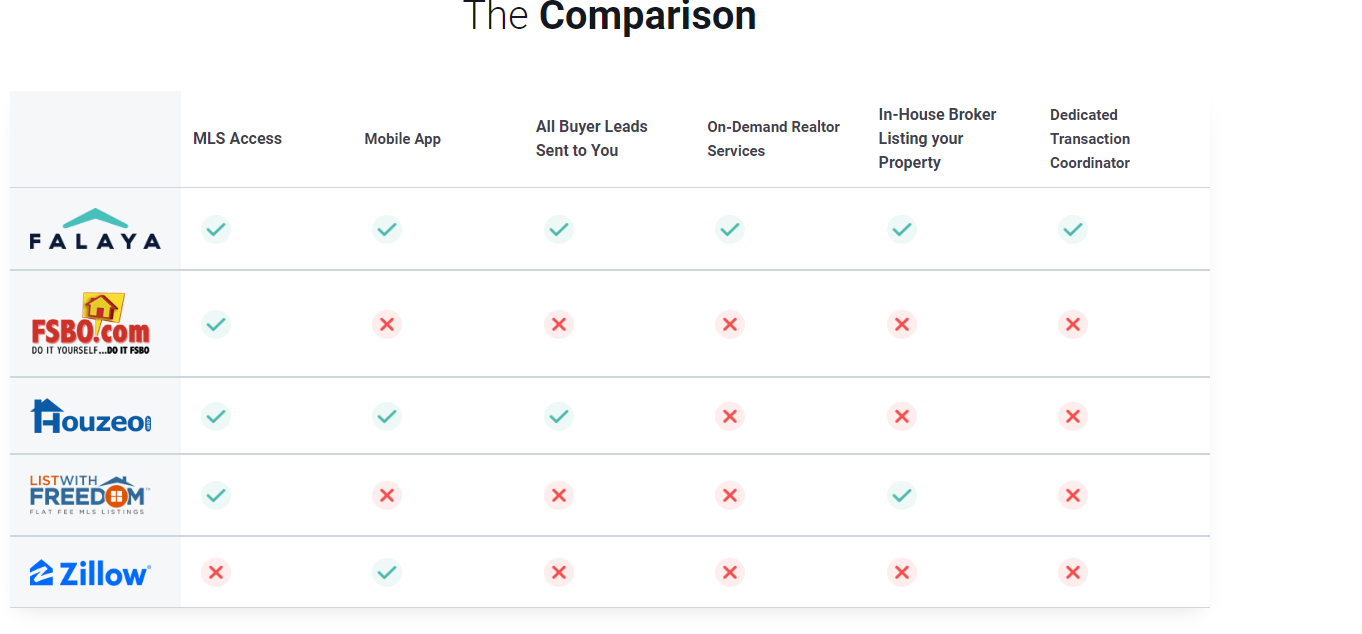Click the Mobile App column header
The width and height of the screenshot is (1362, 634).
pos(402,139)
